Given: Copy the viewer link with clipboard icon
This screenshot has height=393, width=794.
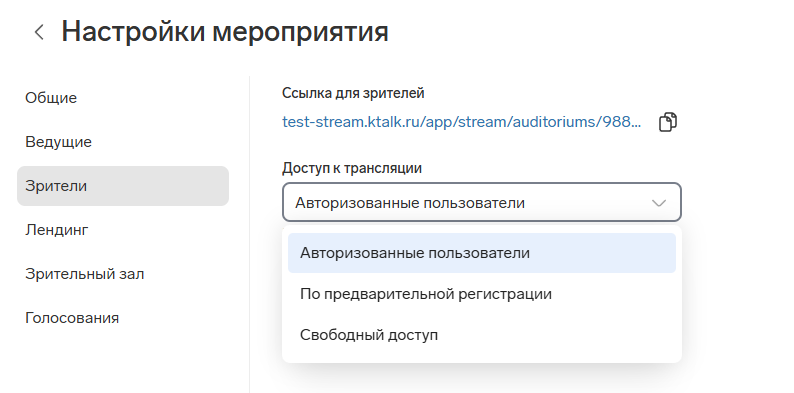Looking at the screenshot, I should coord(667,122).
